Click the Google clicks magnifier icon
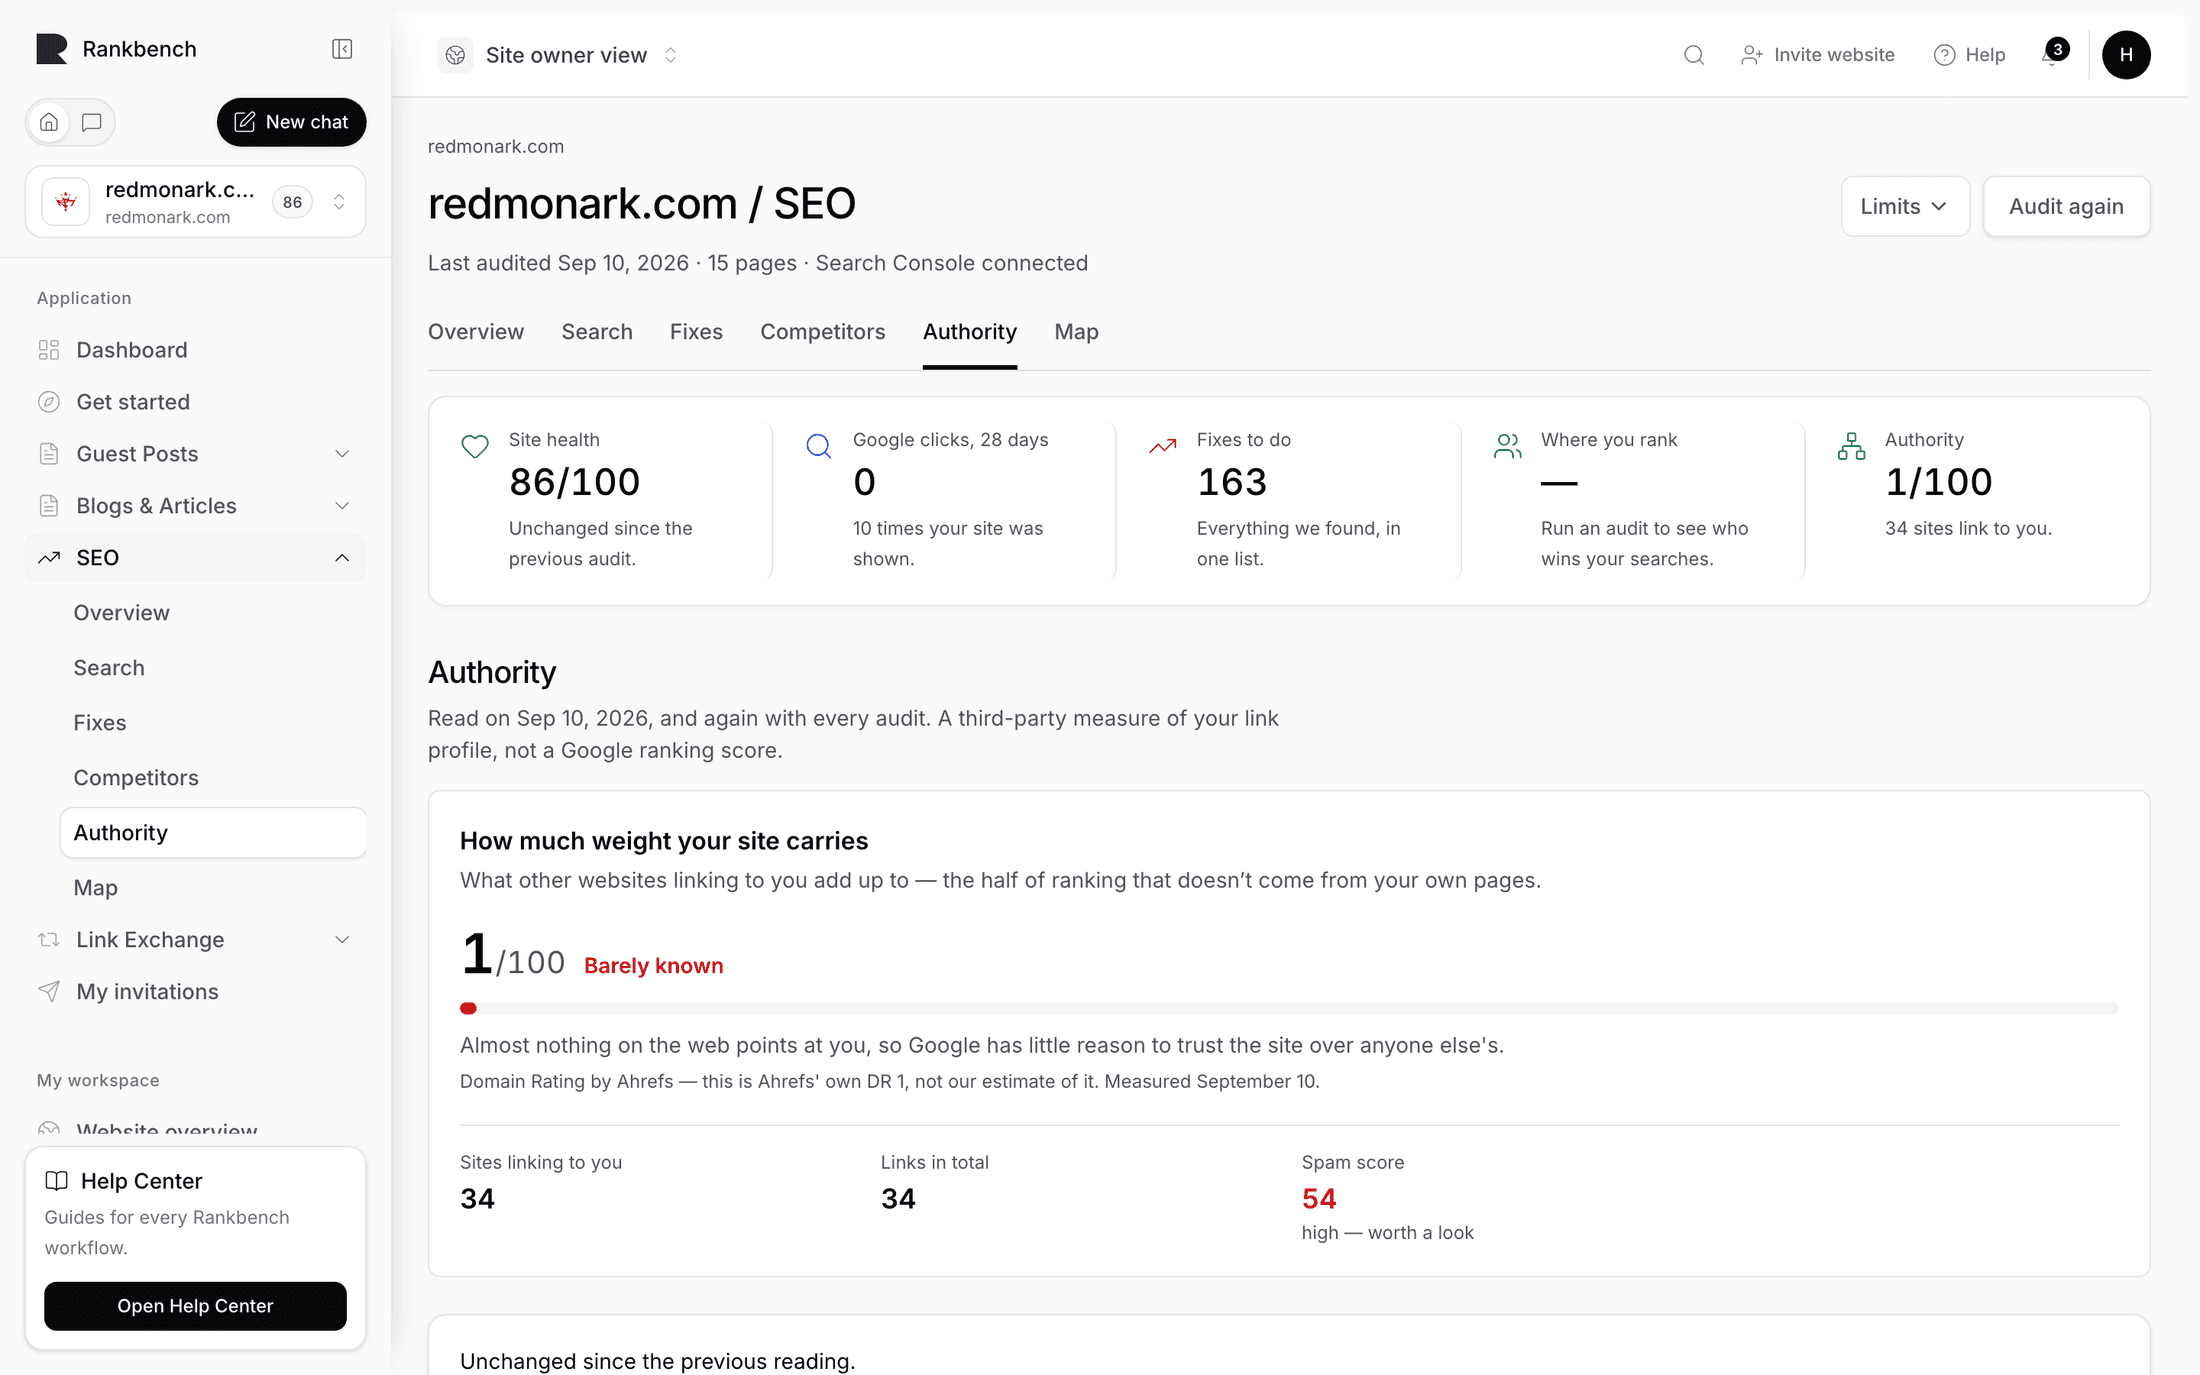The image size is (2200, 1375). (819, 446)
